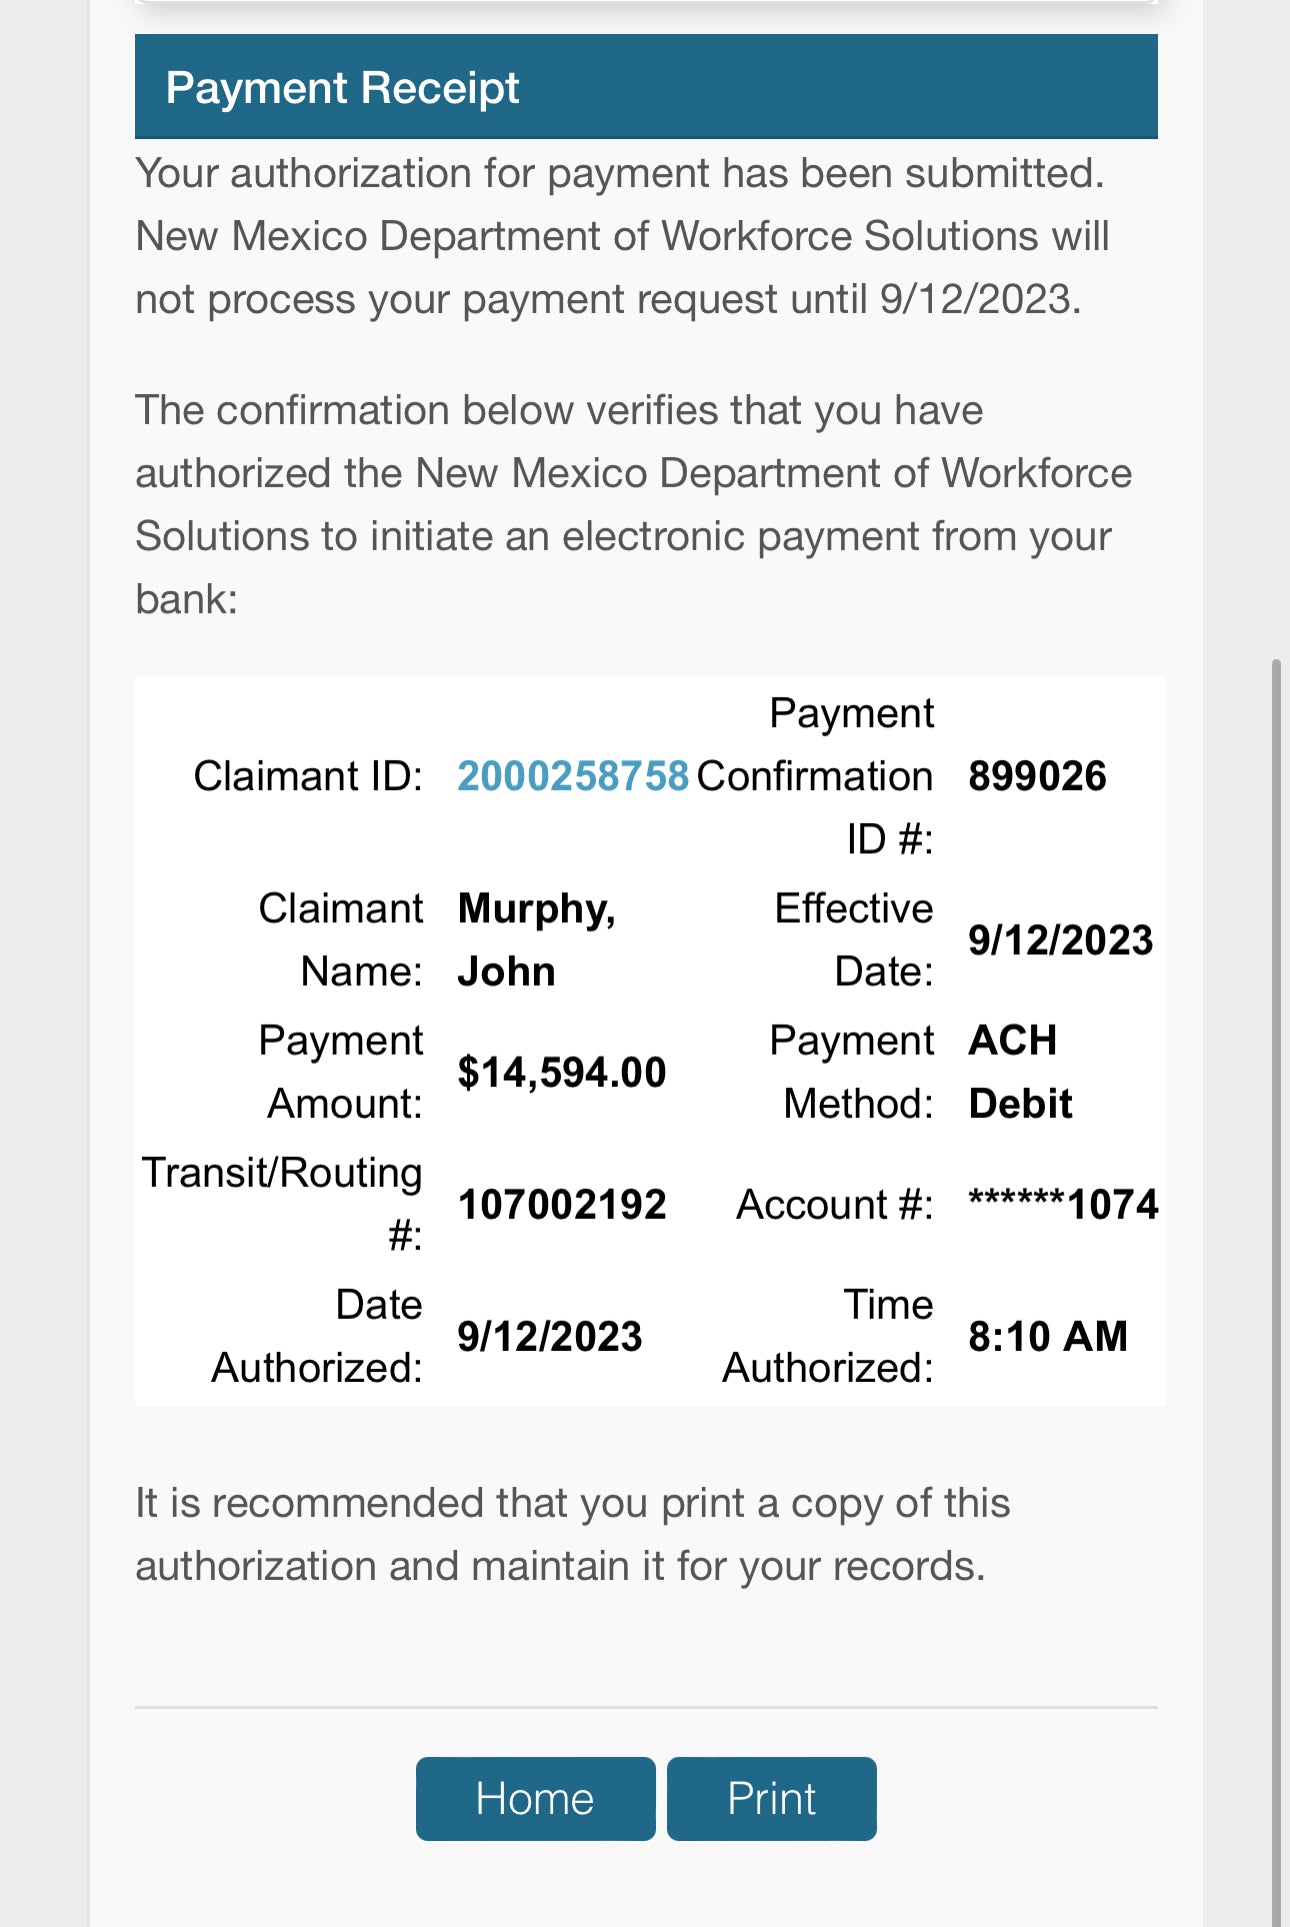The width and height of the screenshot is (1290, 1927).
Task: Click the Date Authorized value
Action: 549,1336
